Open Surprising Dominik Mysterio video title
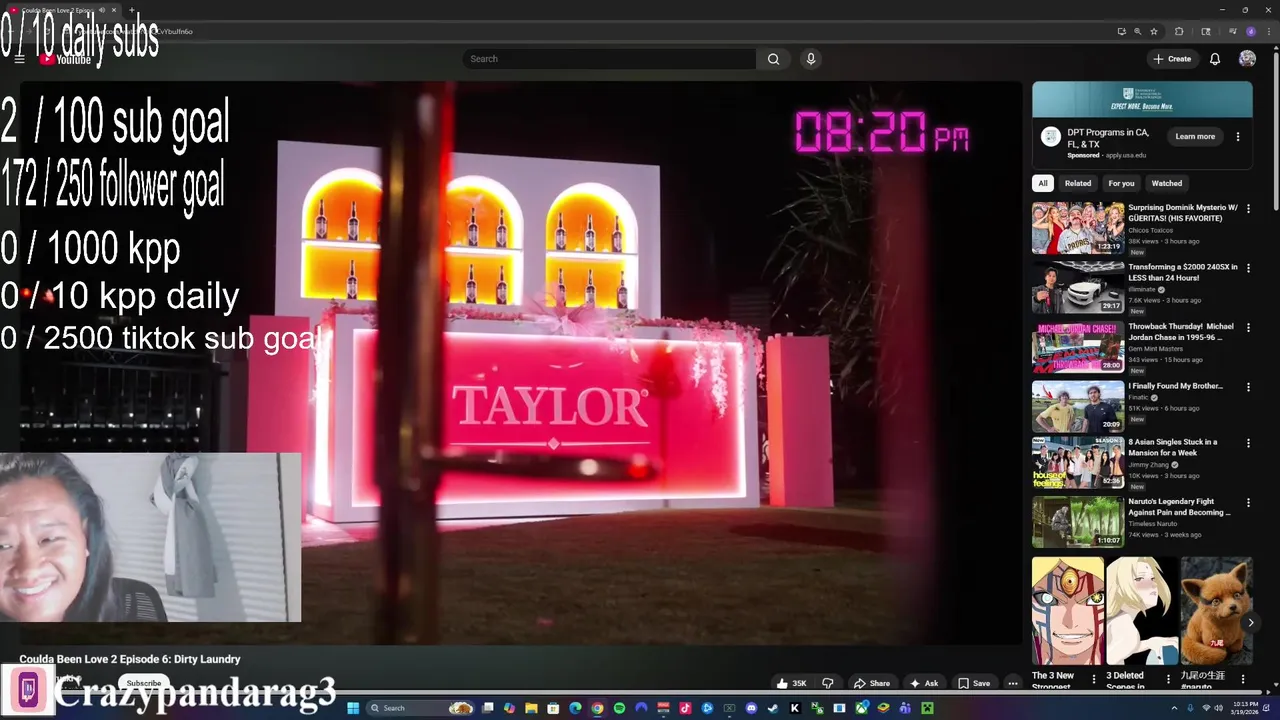This screenshot has height=720, width=1280. pos(1183,213)
